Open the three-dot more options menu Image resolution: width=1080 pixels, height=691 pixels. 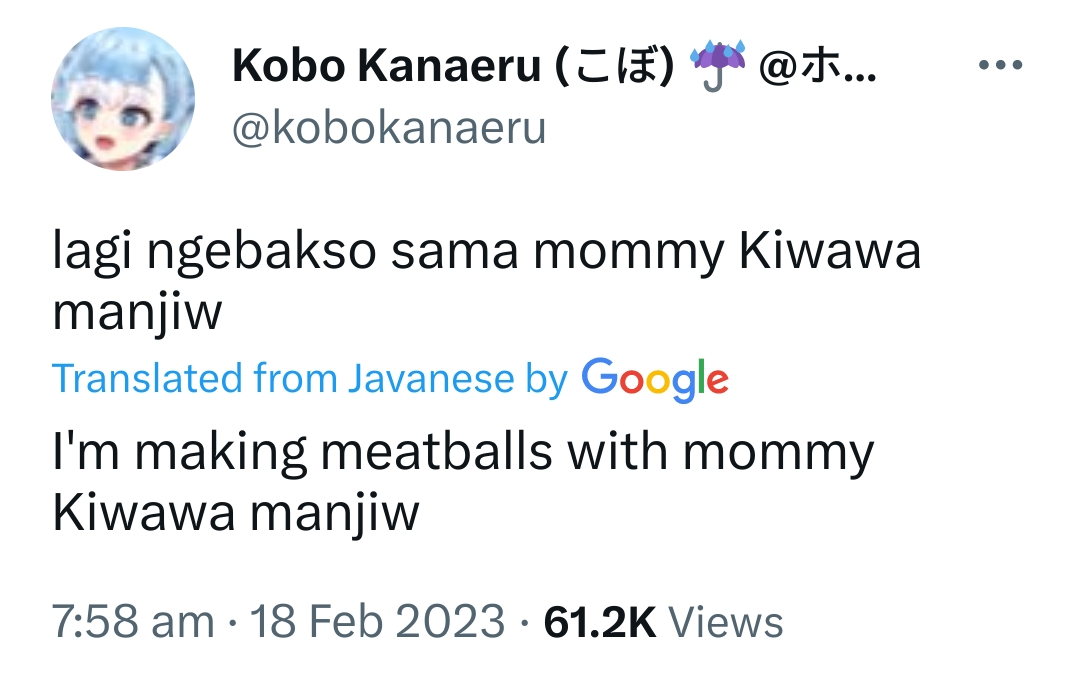pyautogui.click(x=999, y=66)
